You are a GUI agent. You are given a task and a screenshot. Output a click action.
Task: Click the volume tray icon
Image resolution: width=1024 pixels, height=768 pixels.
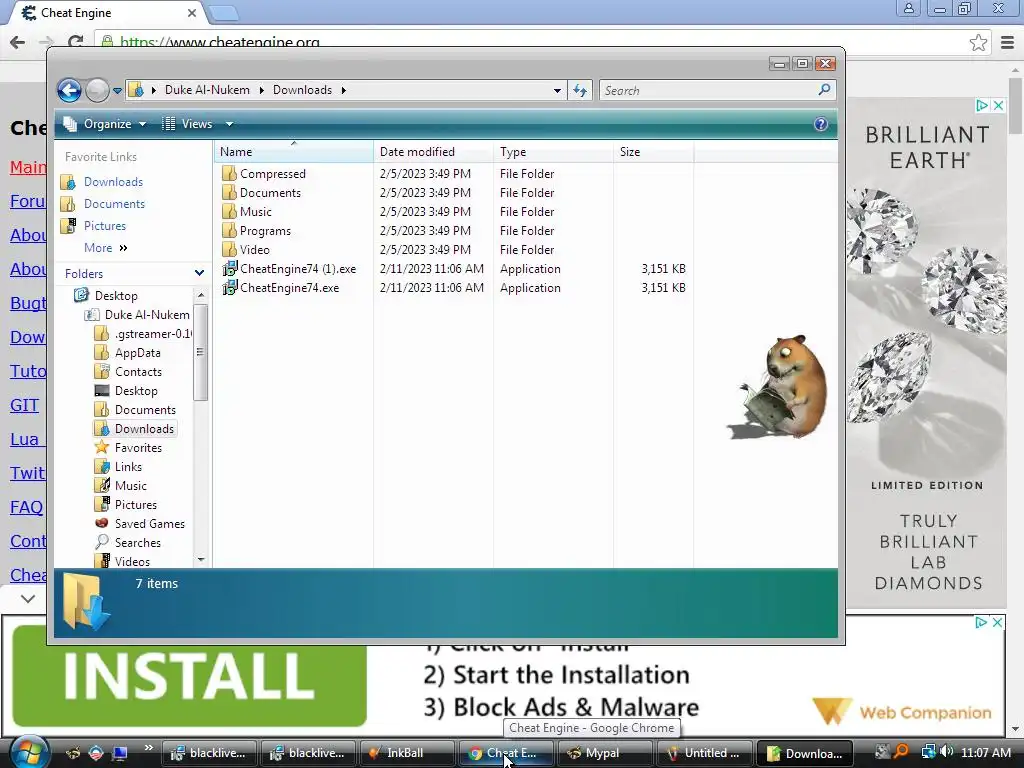(x=946, y=752)
